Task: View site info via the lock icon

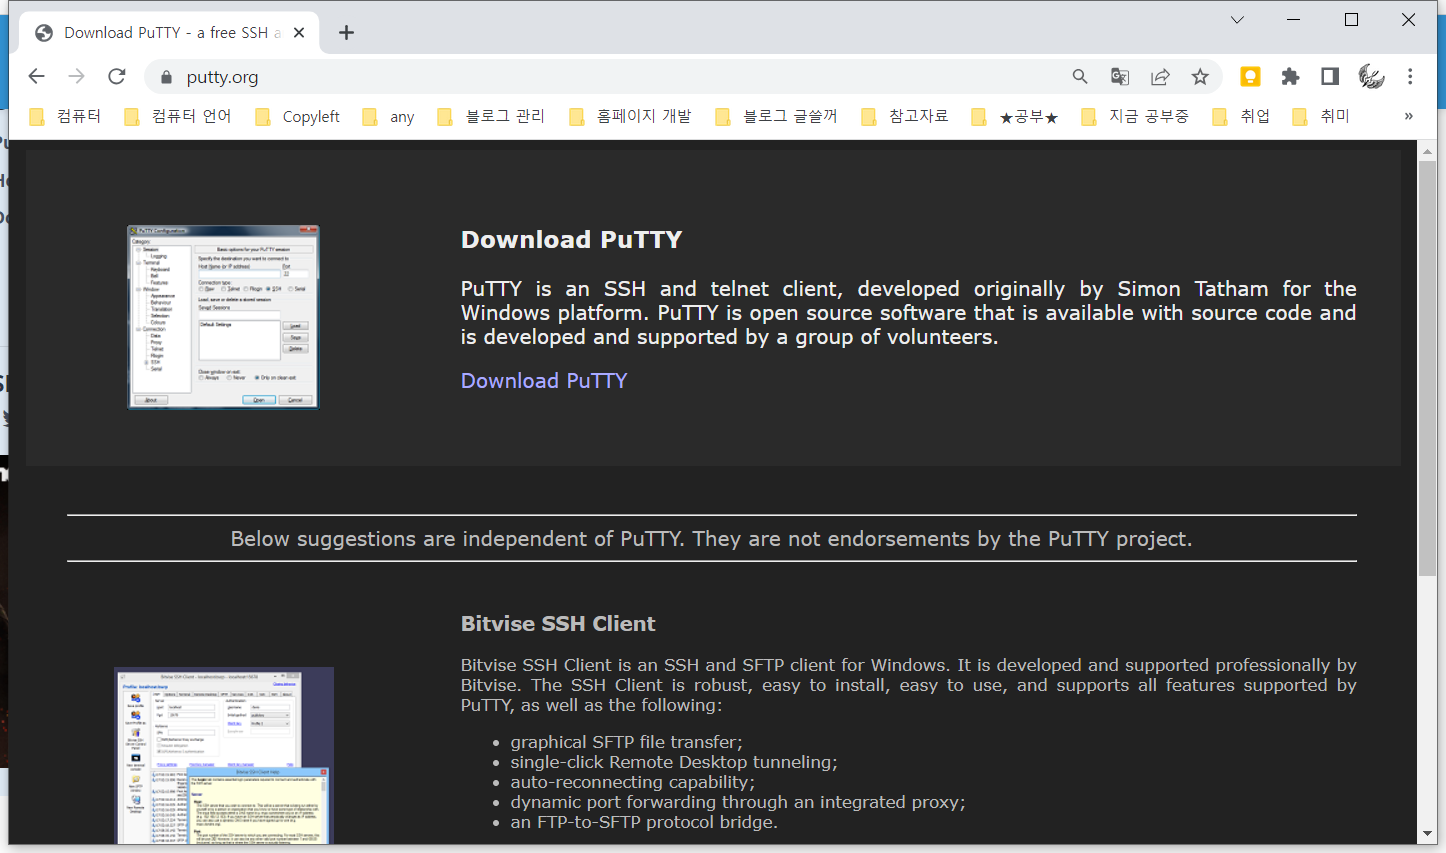Action: click(x=166, y=77)
